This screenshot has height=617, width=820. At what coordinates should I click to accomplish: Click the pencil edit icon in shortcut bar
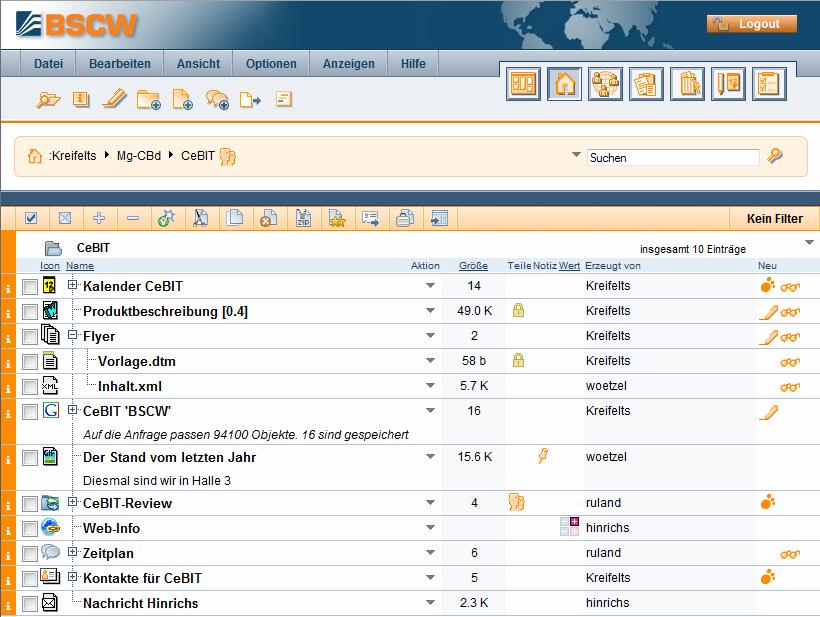tap(115, 98)
